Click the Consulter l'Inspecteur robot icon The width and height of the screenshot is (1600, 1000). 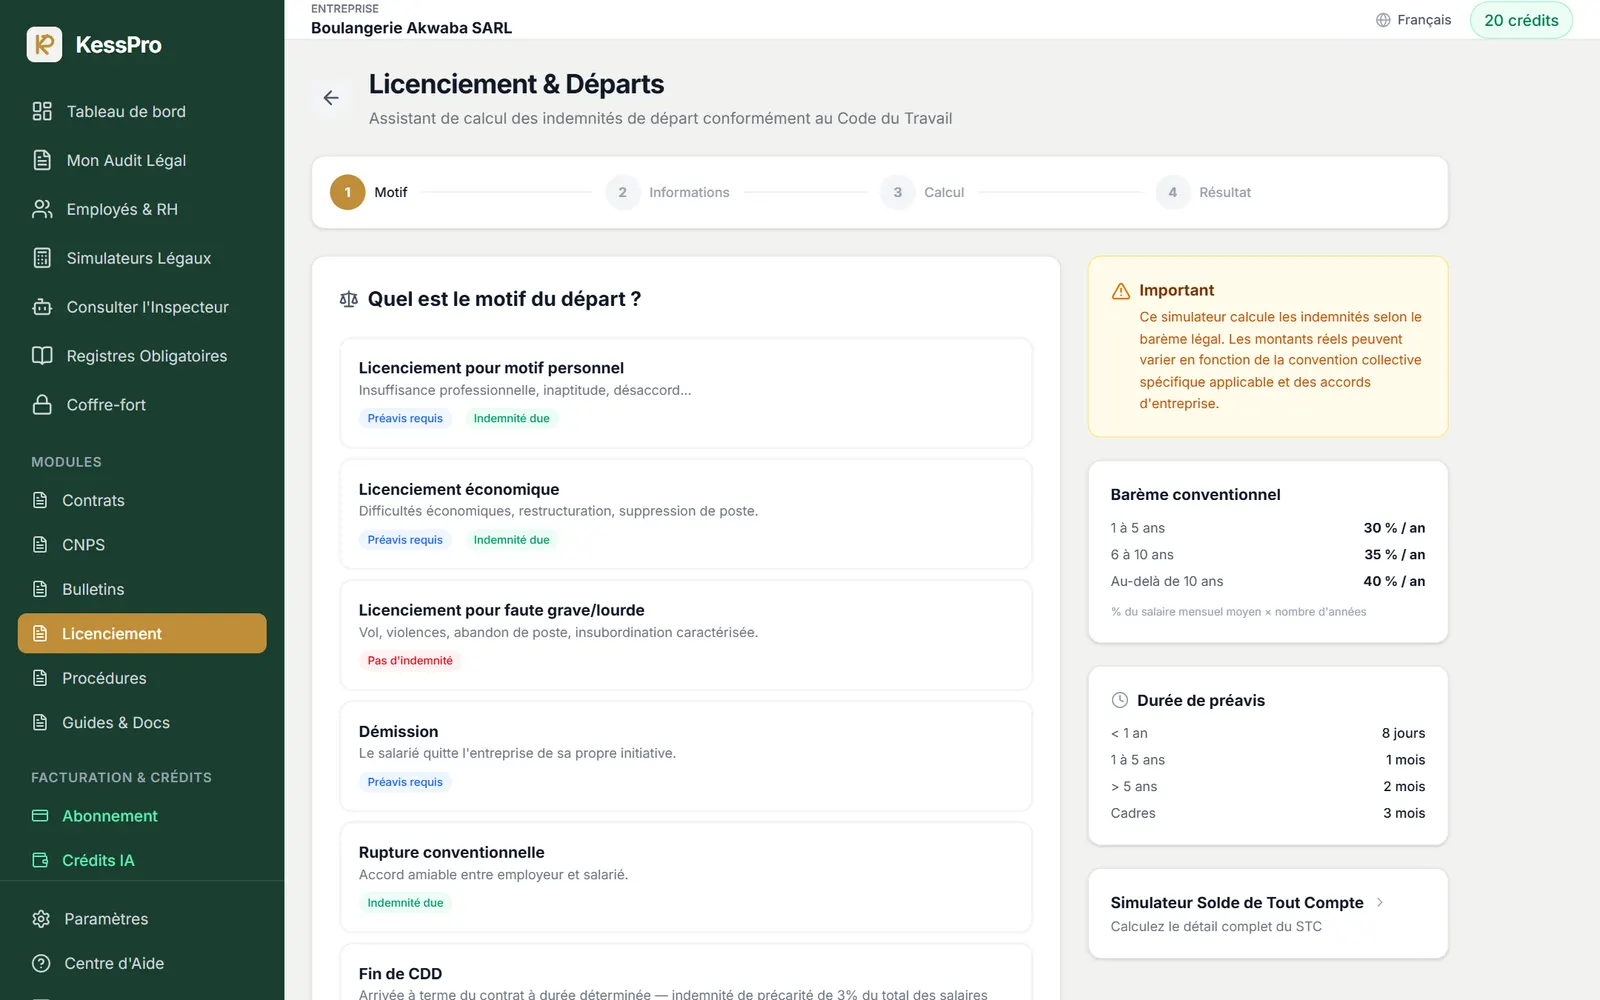[x=42, y=307]
